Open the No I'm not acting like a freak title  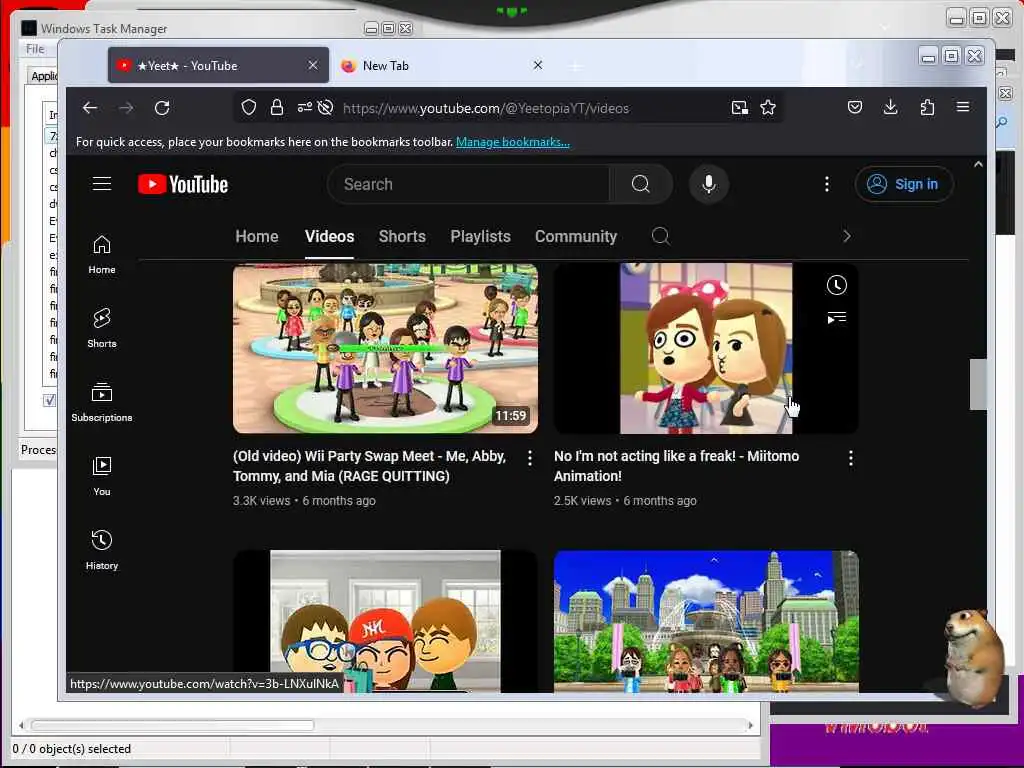coord(677,466)
